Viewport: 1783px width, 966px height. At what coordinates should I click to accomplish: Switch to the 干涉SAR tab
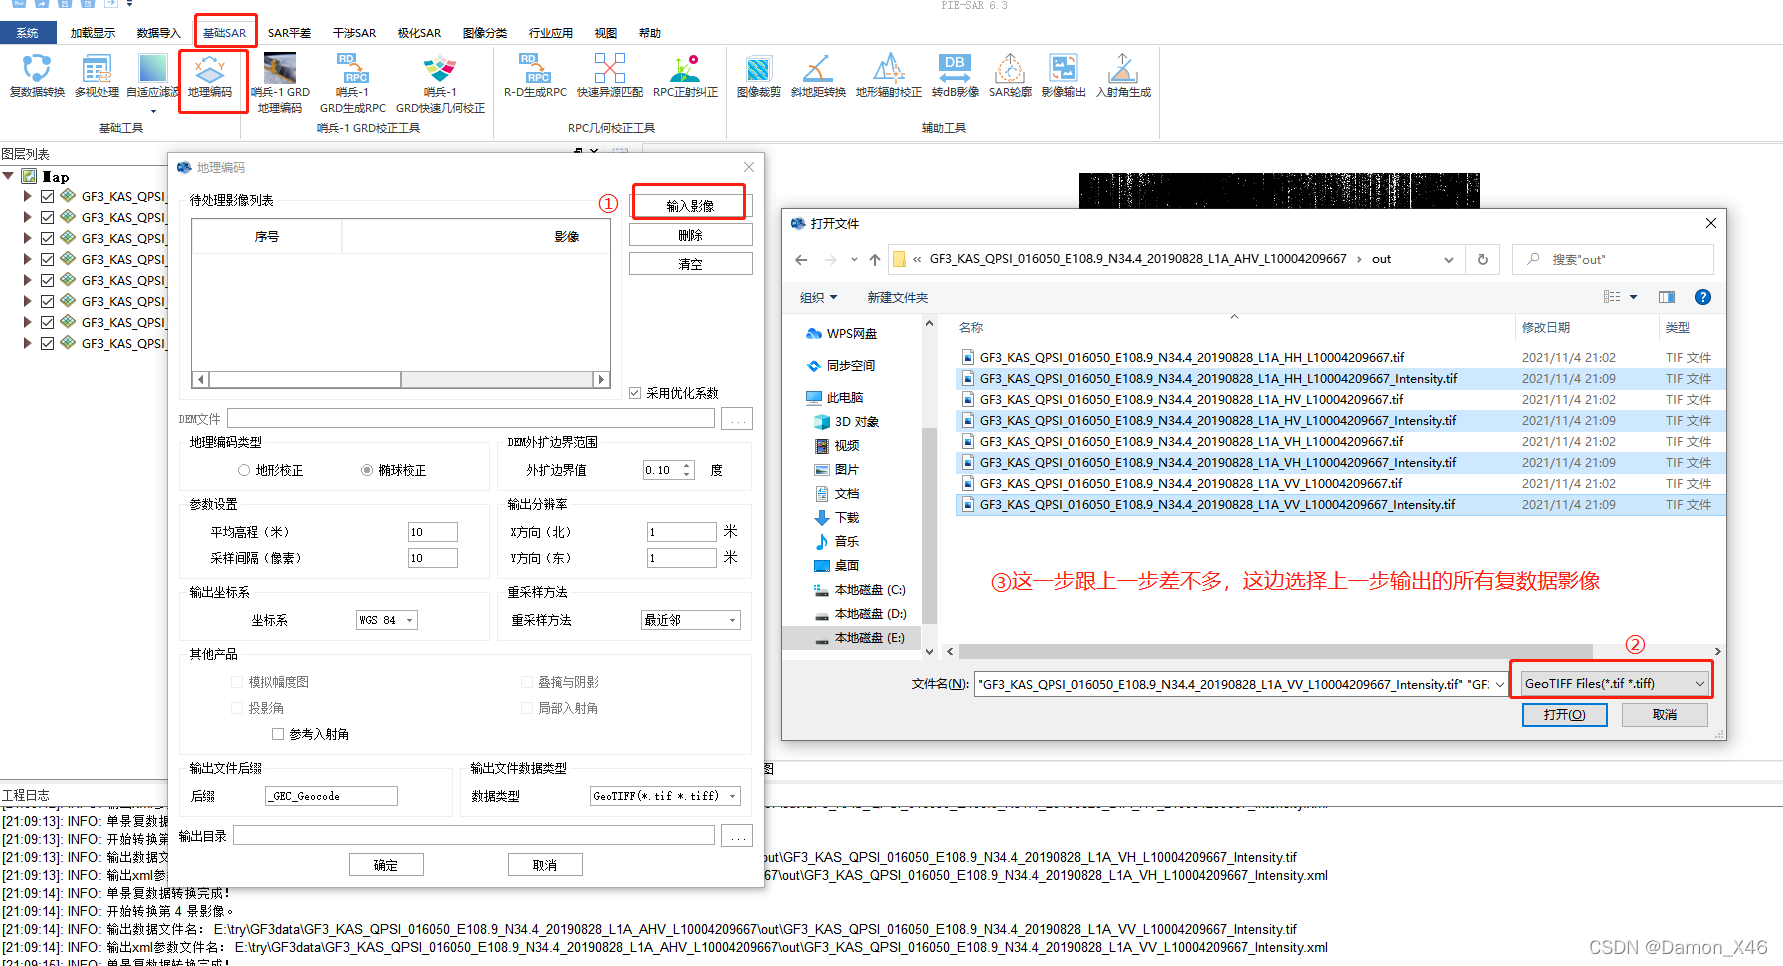[354, 33]
